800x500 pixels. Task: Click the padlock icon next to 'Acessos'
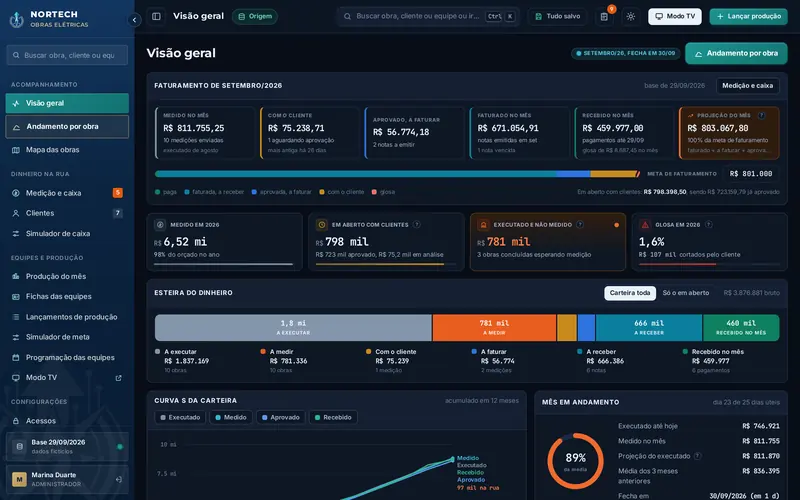pyautogui.click(x=16, y=421)
